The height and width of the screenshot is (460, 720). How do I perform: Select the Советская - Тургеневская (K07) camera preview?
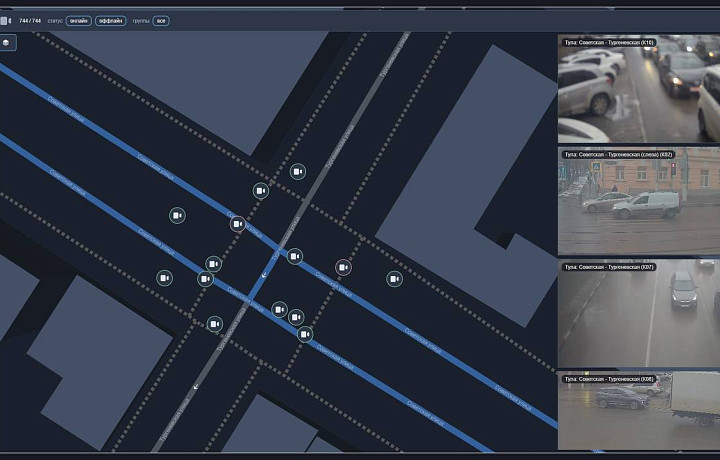click(x=638, y=314)
